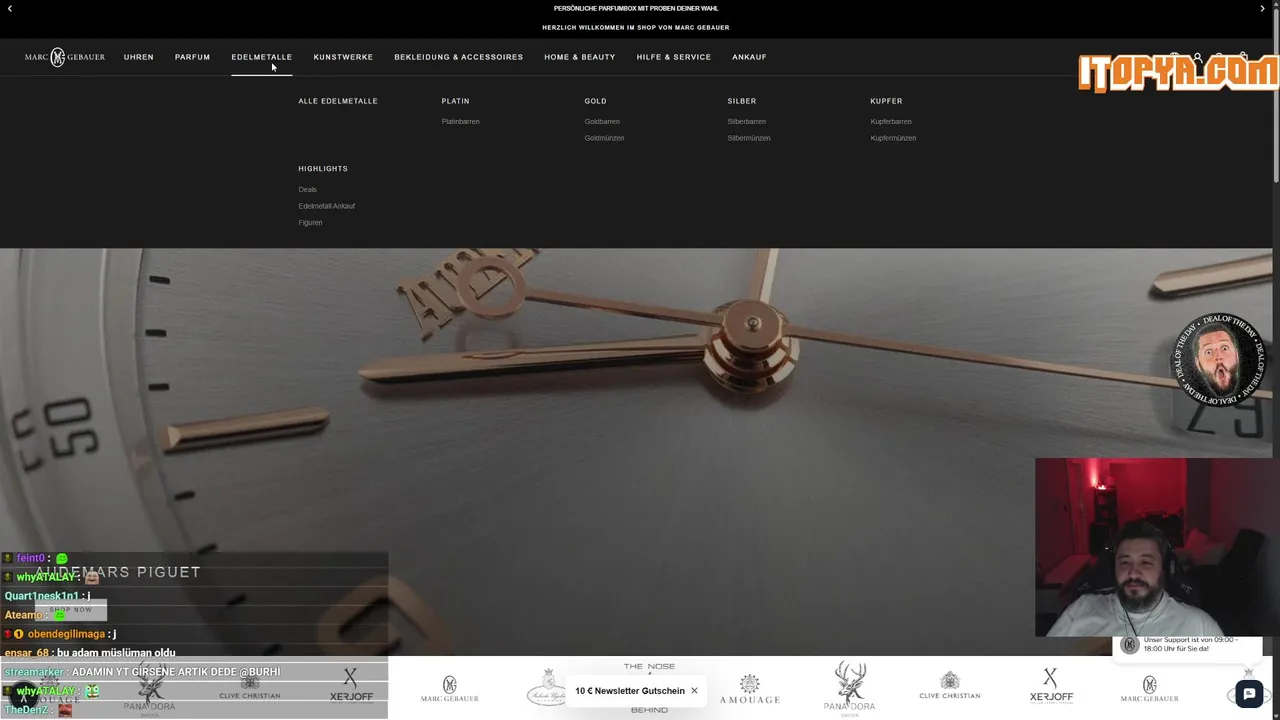Open the Marc Gebauer logo in the header
Image resolution: width=1280 pixels, height=720 pixels.
pos(65,57)
